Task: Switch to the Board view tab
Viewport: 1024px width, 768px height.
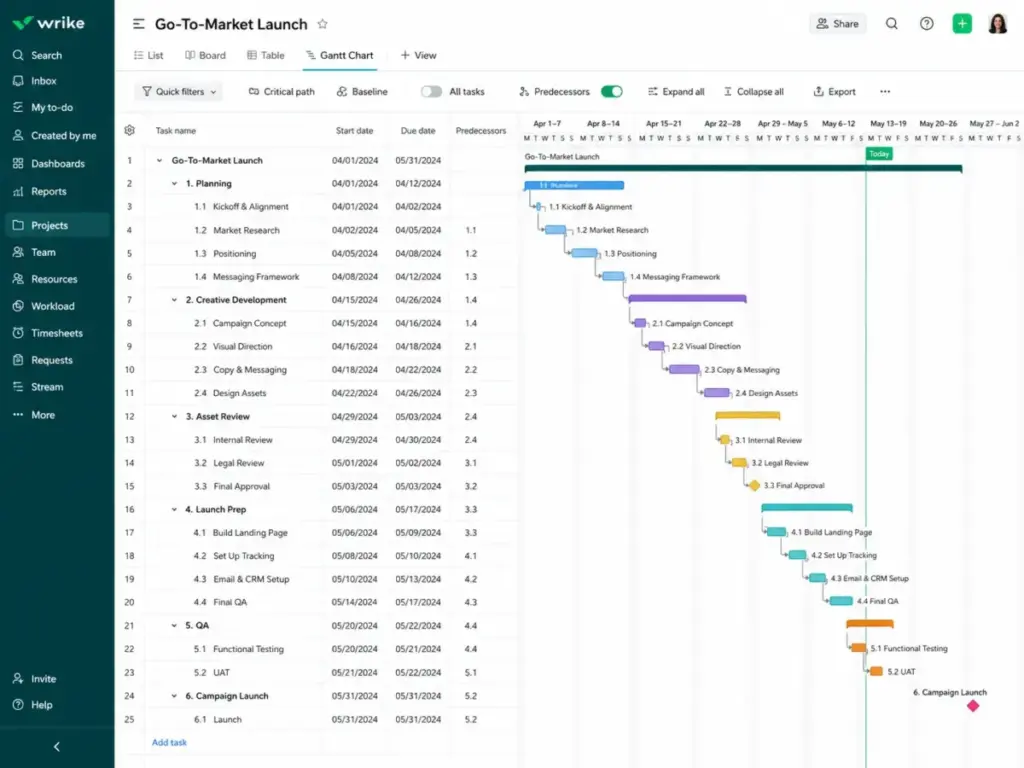Action: [x=205, y=56]
